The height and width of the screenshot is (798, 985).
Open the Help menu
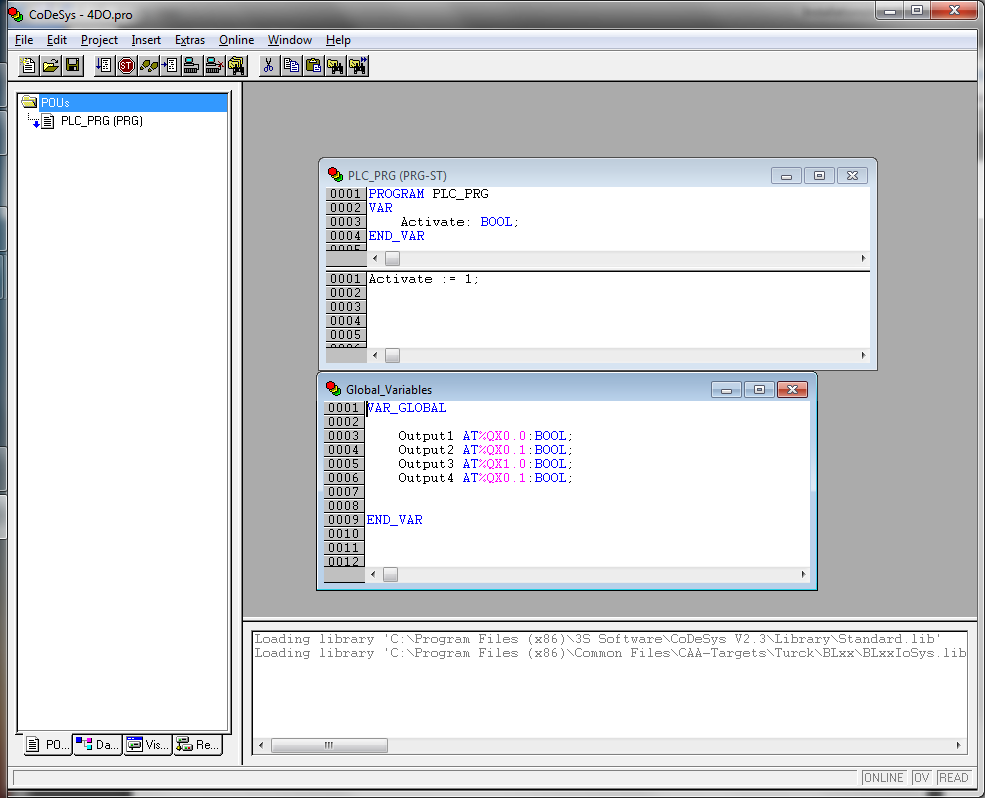pos(338,40)
